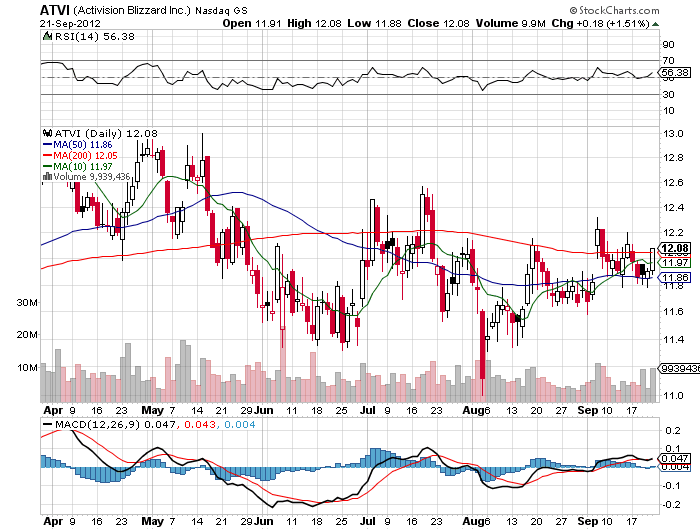Click the Volume bars legend icon
The image size is (700, 530).
47,177
